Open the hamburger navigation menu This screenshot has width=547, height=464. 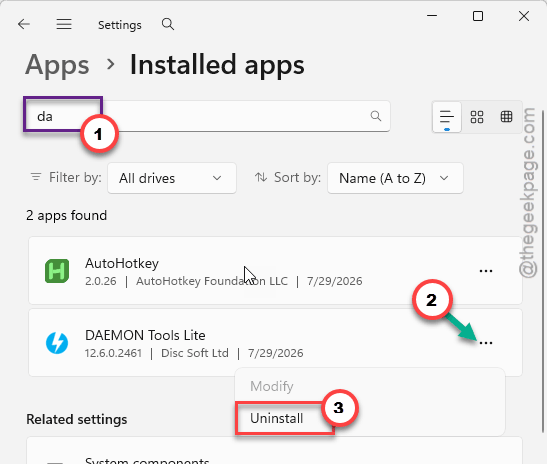coord(64,24)
